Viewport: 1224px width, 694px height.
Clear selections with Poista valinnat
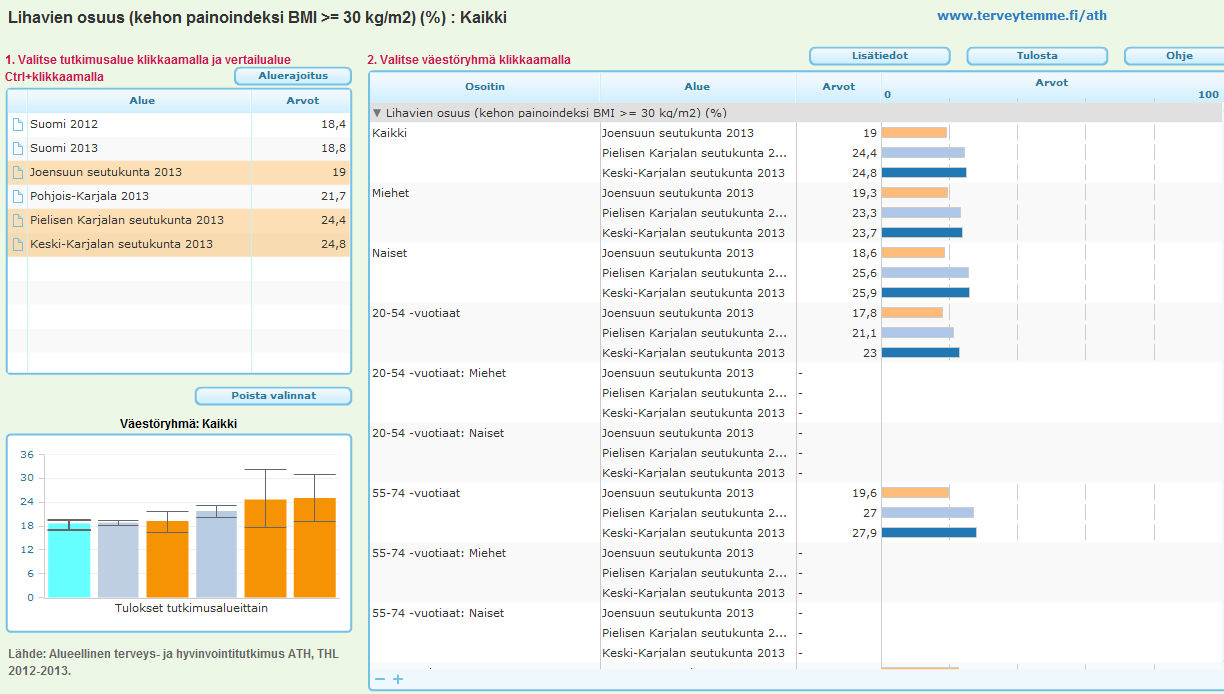[273, 396]
